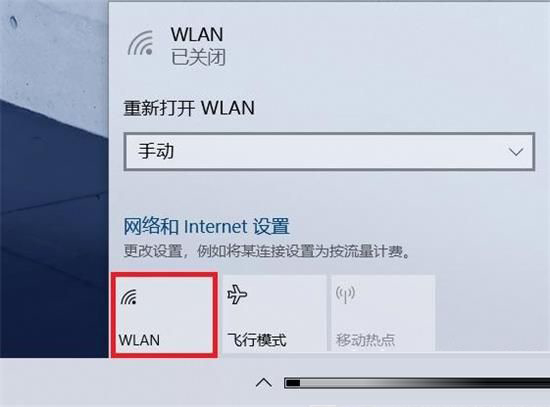Screen dimensions: 550x407
Task: Click the WLAN text label in bottom tile
Action: tap(139, 340)
